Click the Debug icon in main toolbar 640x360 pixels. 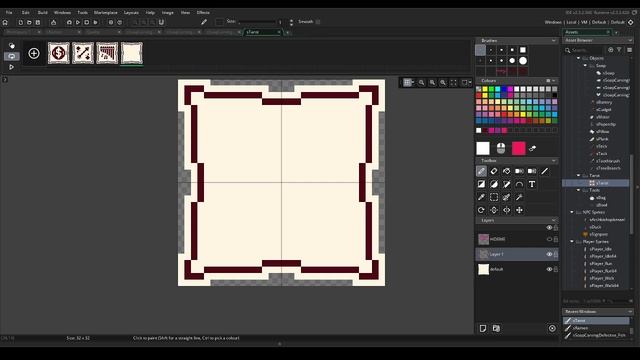click(x=69, y=22)
